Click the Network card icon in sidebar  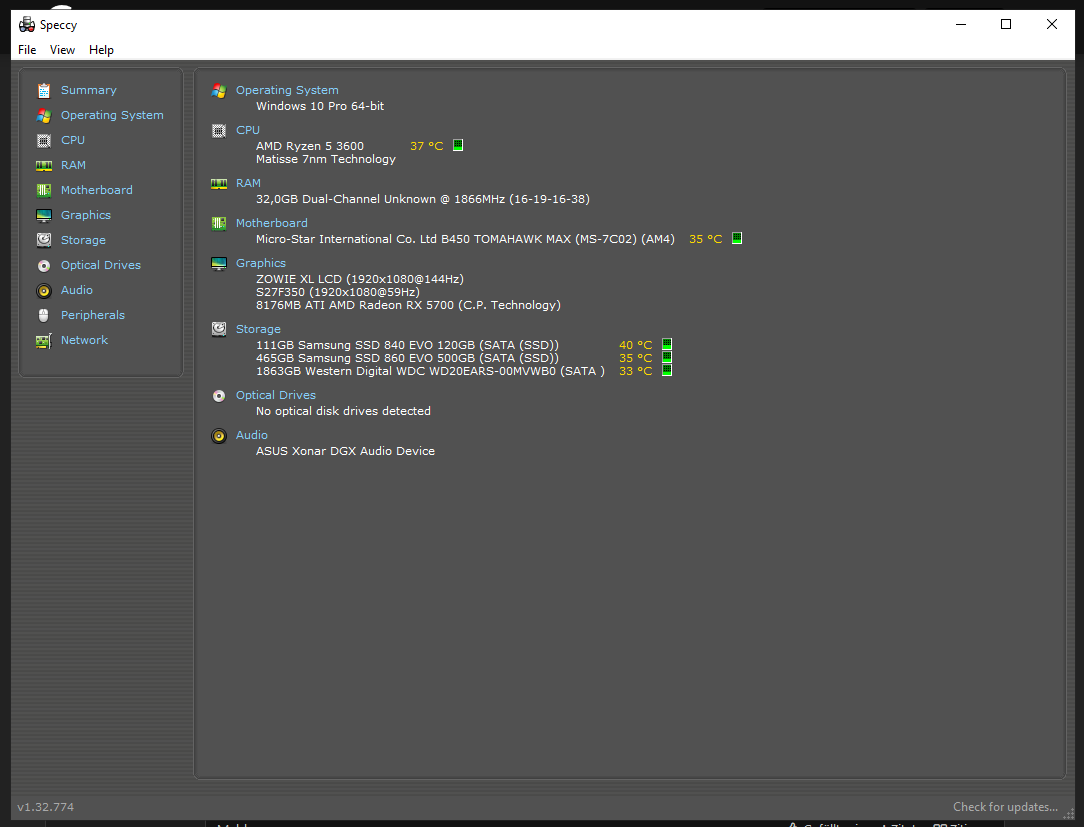pyautogui.click(x=44, y=340)
